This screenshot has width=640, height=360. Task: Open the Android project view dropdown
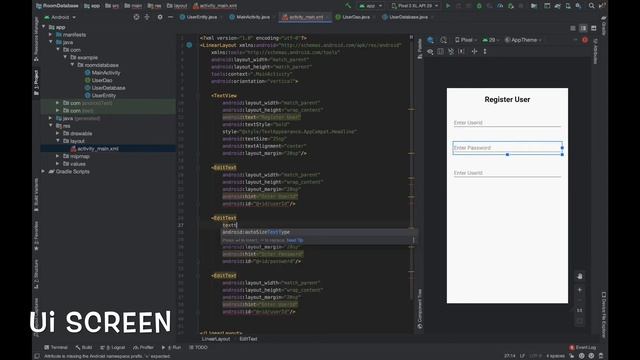tap(60, 17)
